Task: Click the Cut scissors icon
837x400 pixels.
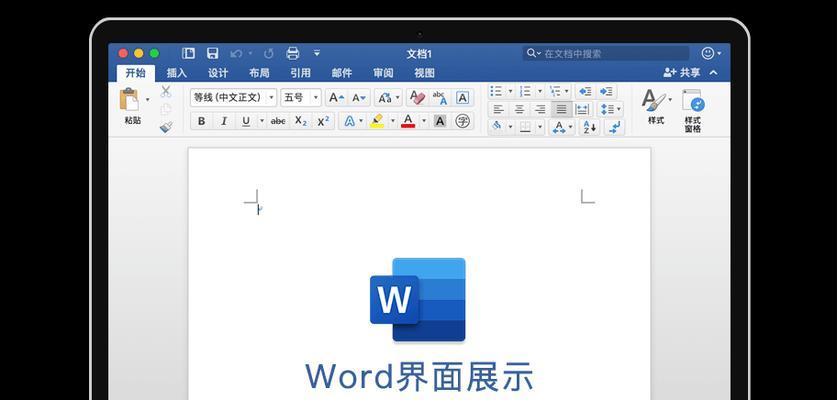Action: pos(166,91)
